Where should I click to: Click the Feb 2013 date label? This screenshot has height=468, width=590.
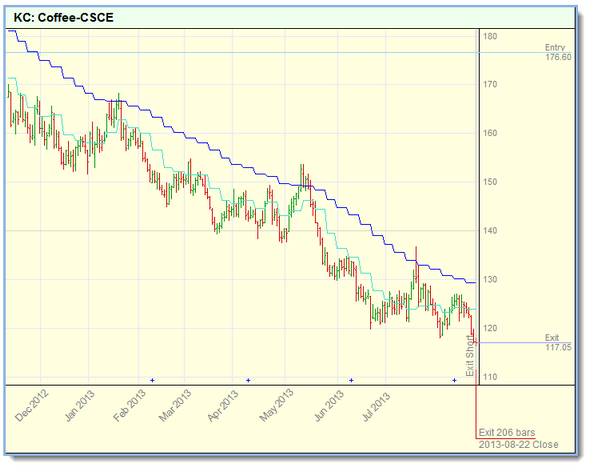129,405
